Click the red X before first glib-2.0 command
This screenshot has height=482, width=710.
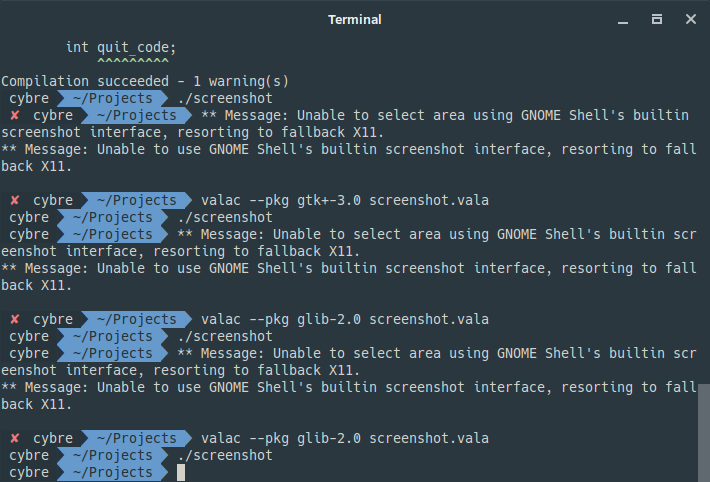pyautogui.click(x=15, y=319)
